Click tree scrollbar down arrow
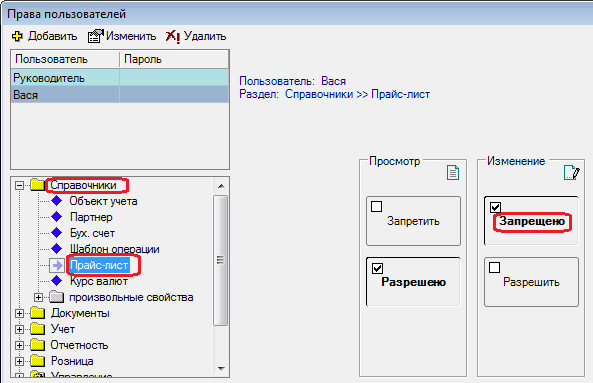593x383 pixels. pos(221,368)
